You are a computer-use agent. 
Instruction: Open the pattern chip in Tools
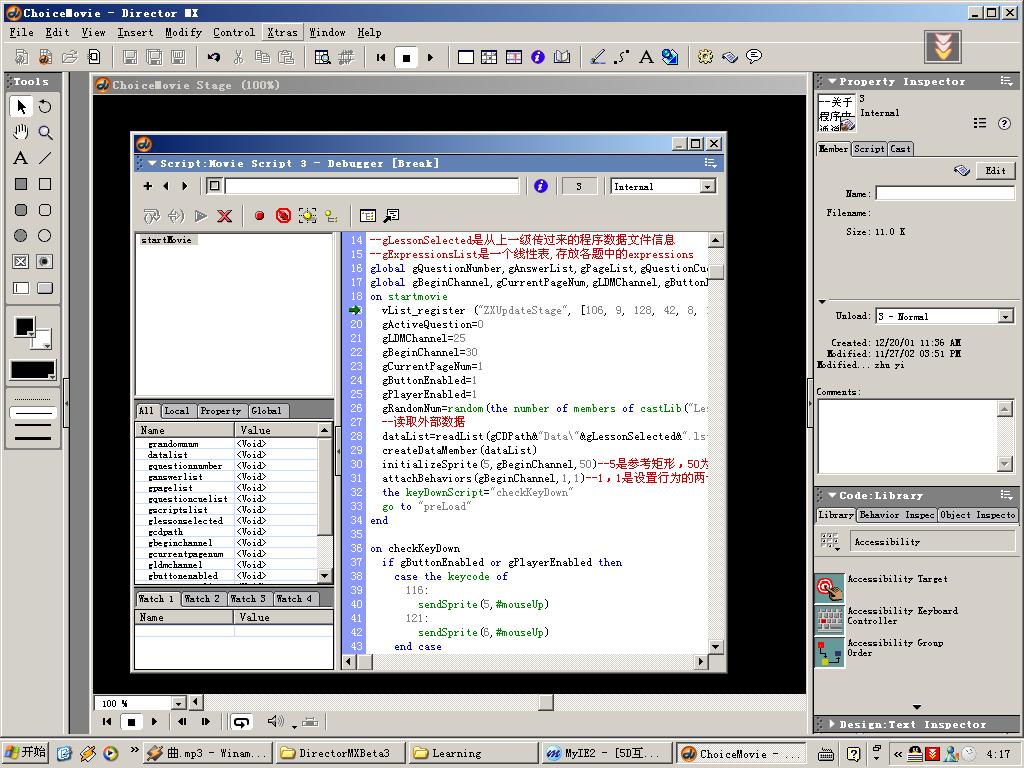(x=32, y=370)
